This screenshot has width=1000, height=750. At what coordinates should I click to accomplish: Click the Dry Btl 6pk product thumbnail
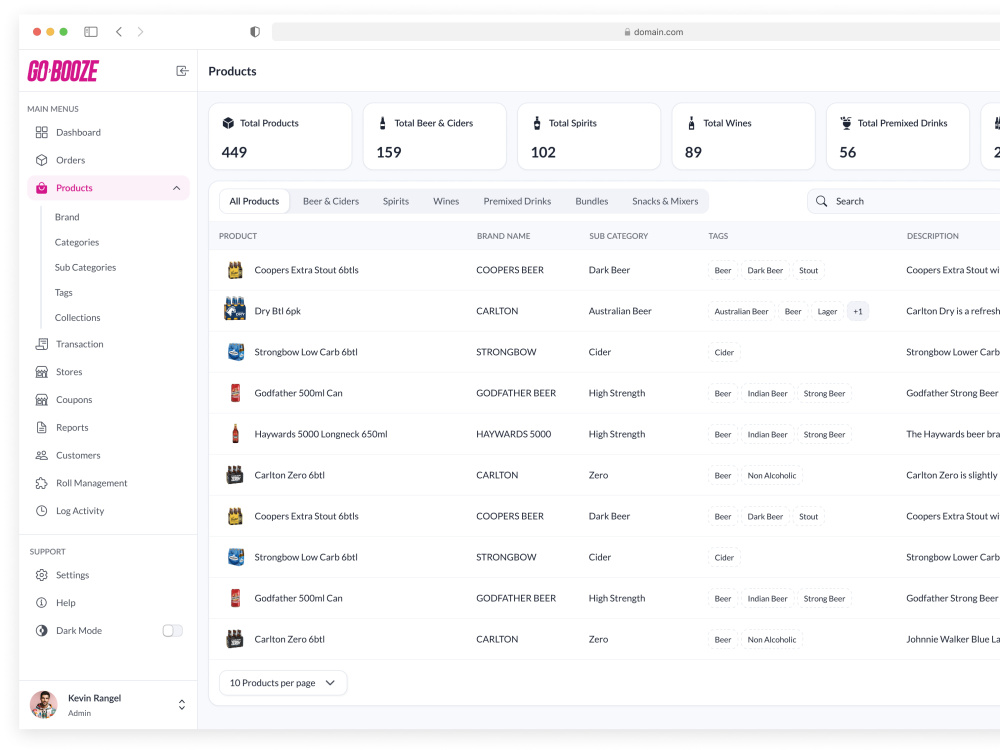click(x=235, y=309)
